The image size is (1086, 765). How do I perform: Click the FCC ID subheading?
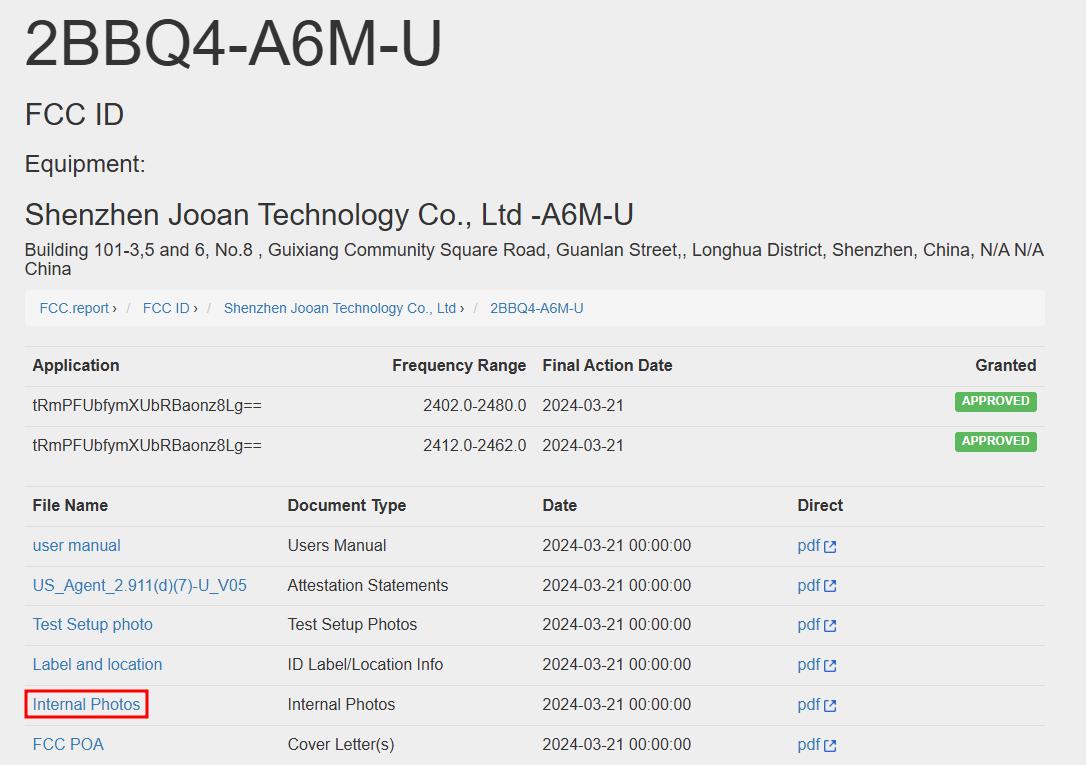coord(74,114)
